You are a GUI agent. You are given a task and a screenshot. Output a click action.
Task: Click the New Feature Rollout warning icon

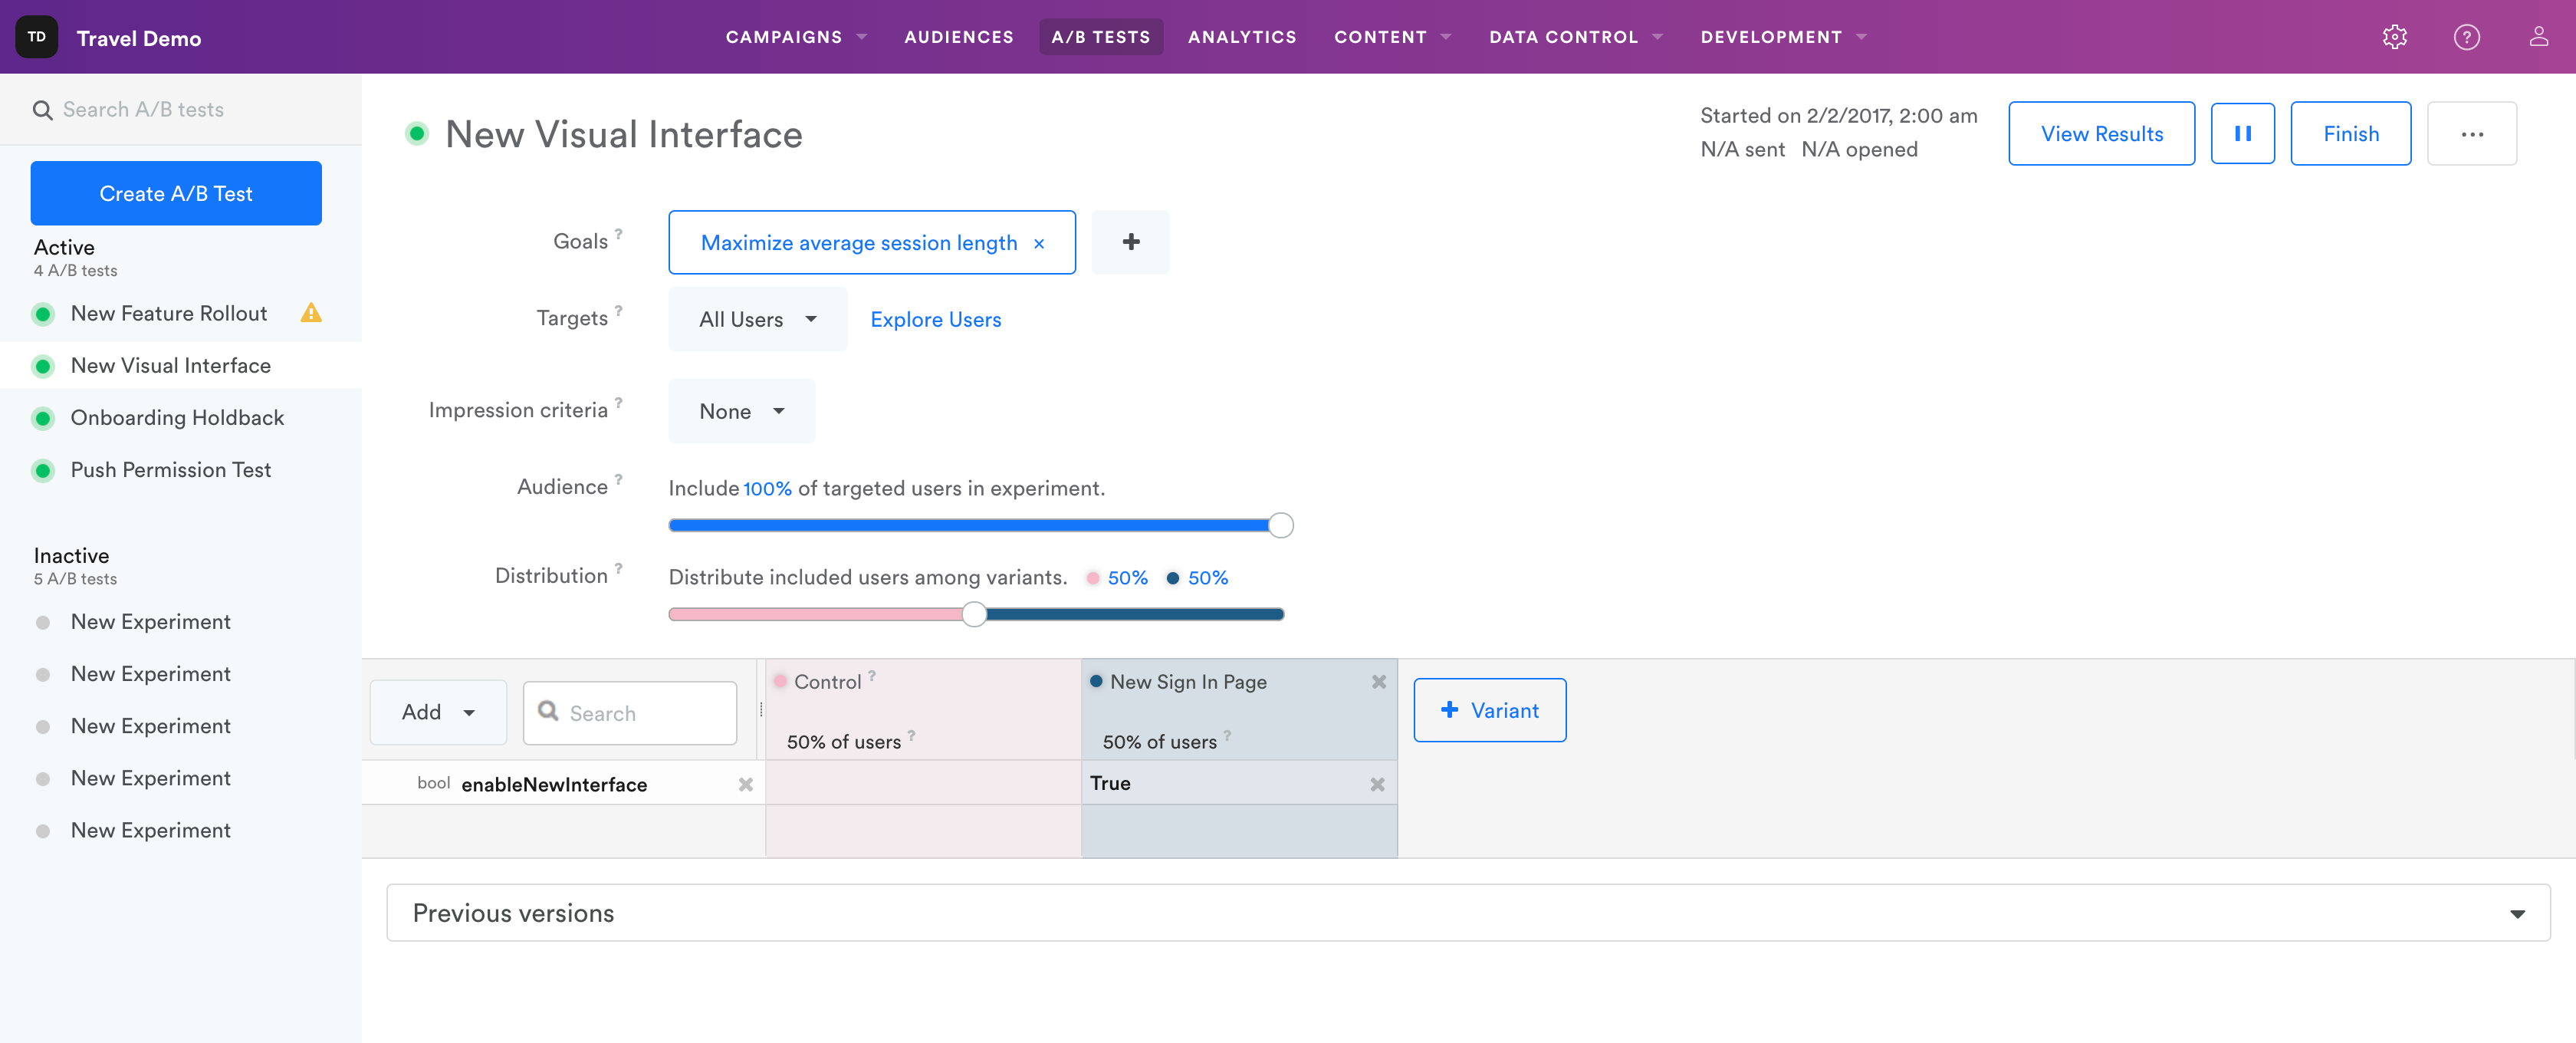311,314
